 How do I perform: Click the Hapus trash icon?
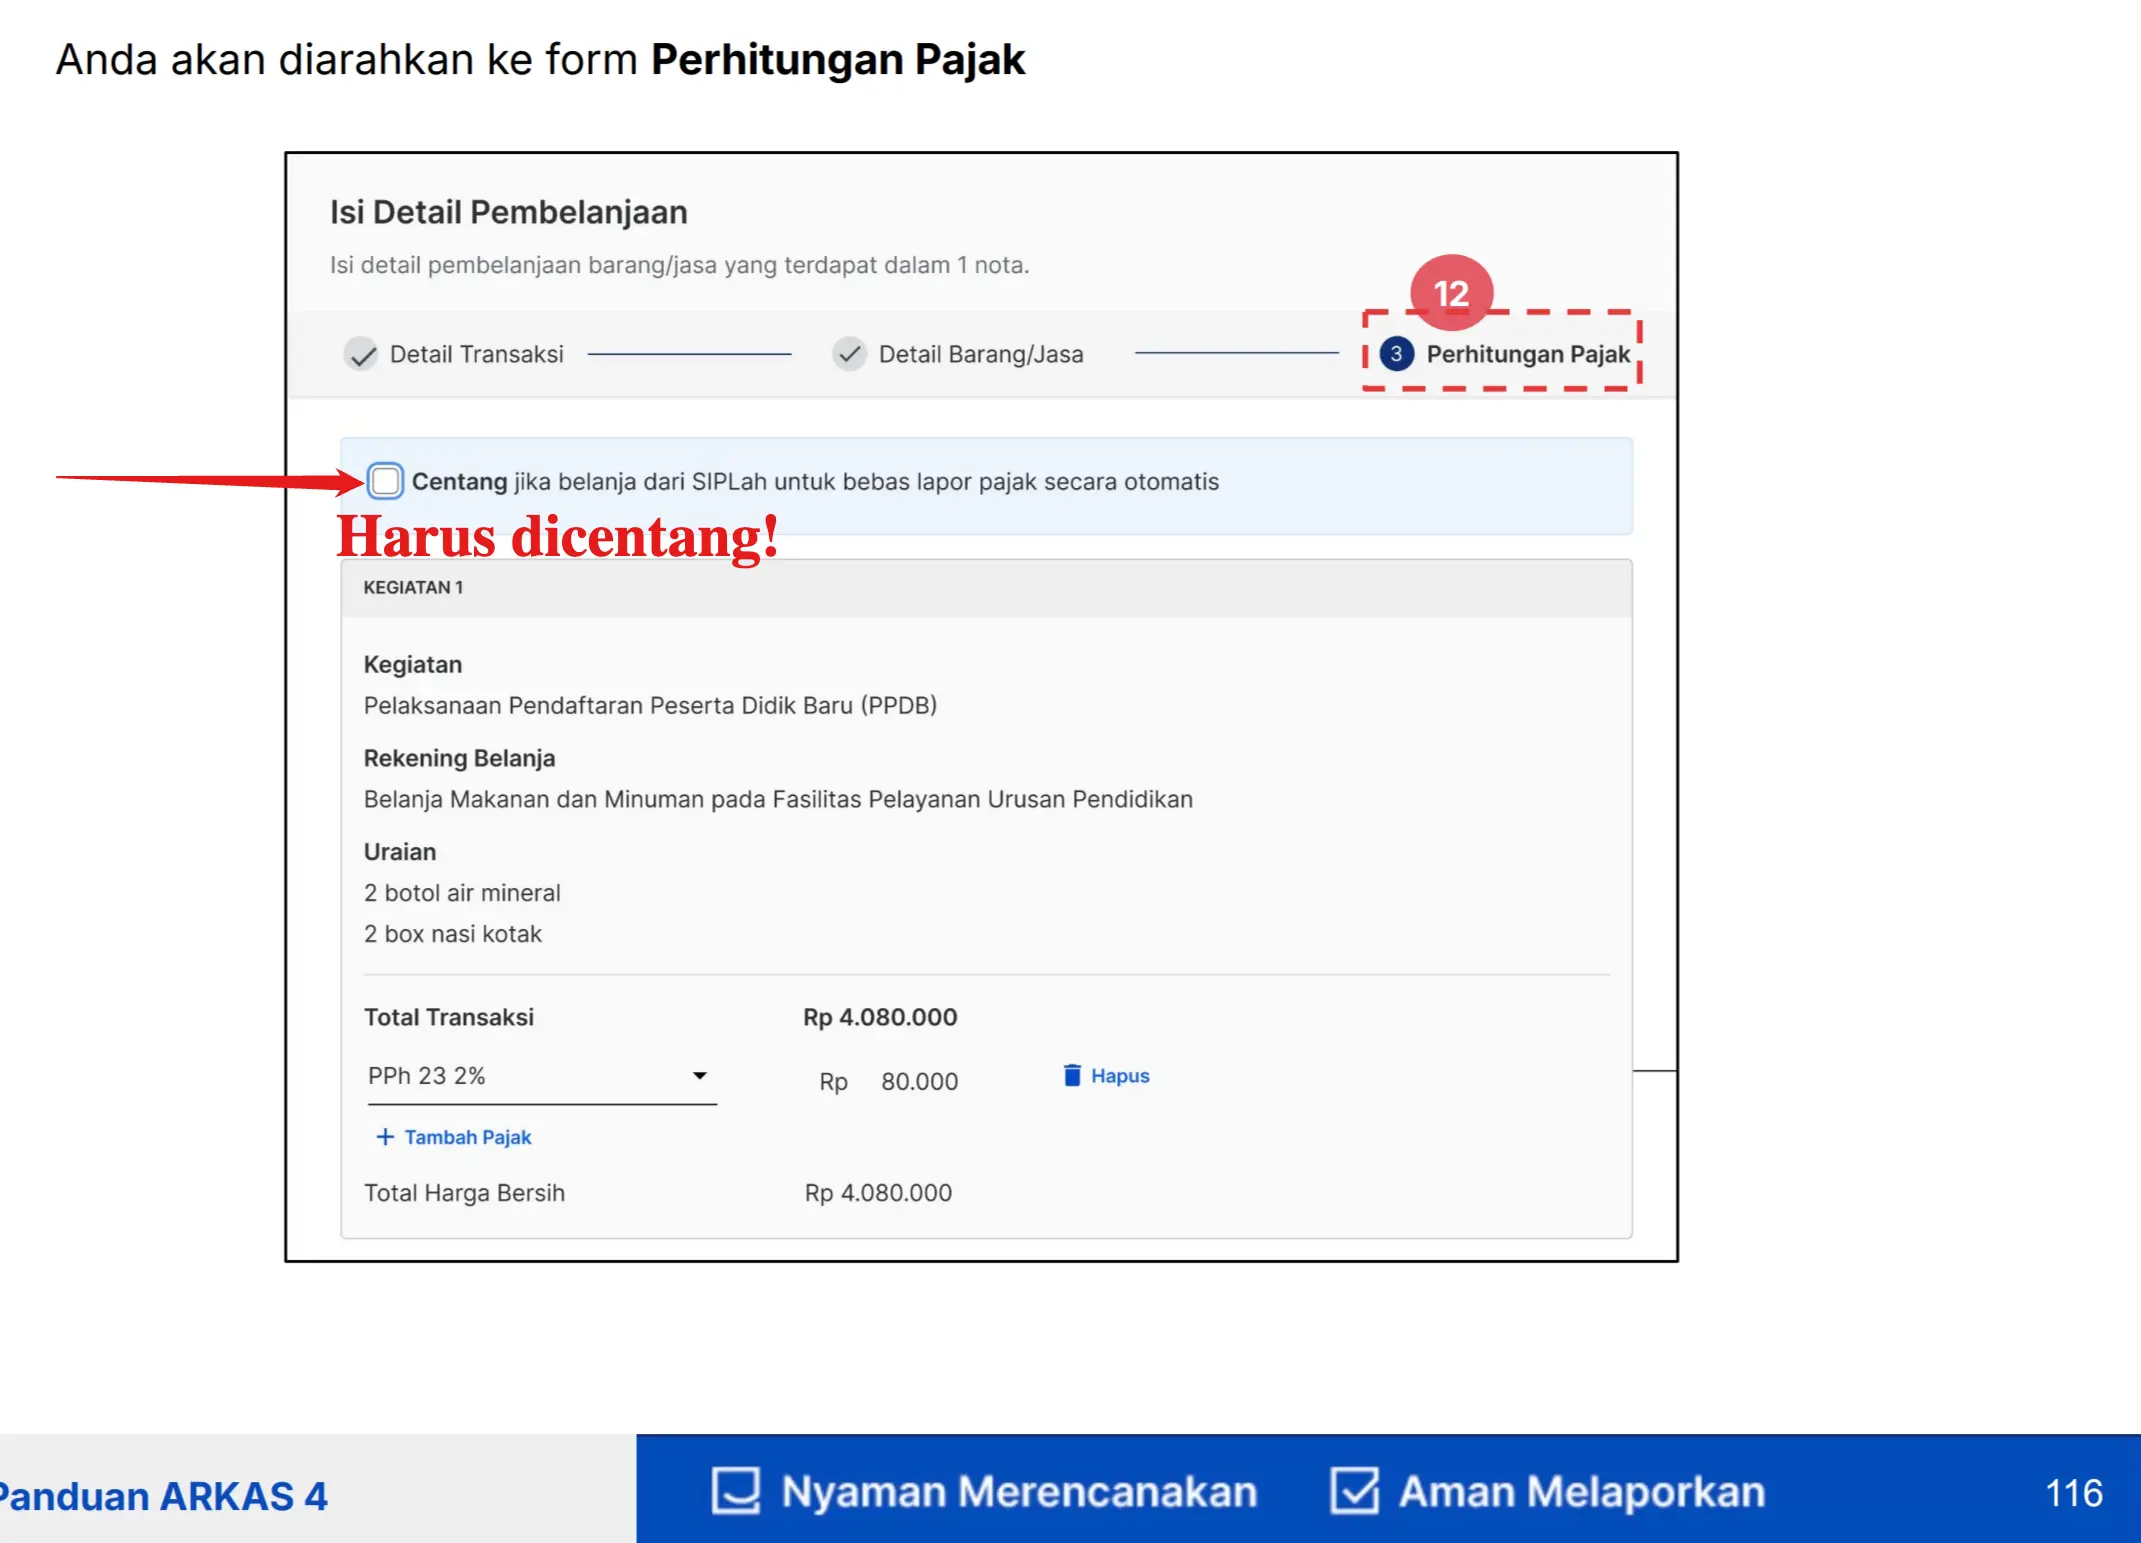(x=1072, y=1075)
